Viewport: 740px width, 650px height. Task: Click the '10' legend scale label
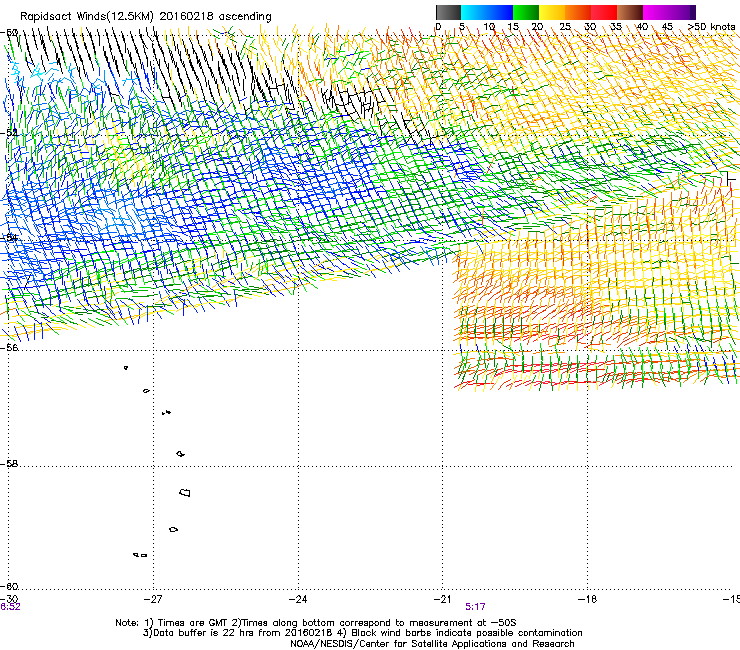coord(489,26)
